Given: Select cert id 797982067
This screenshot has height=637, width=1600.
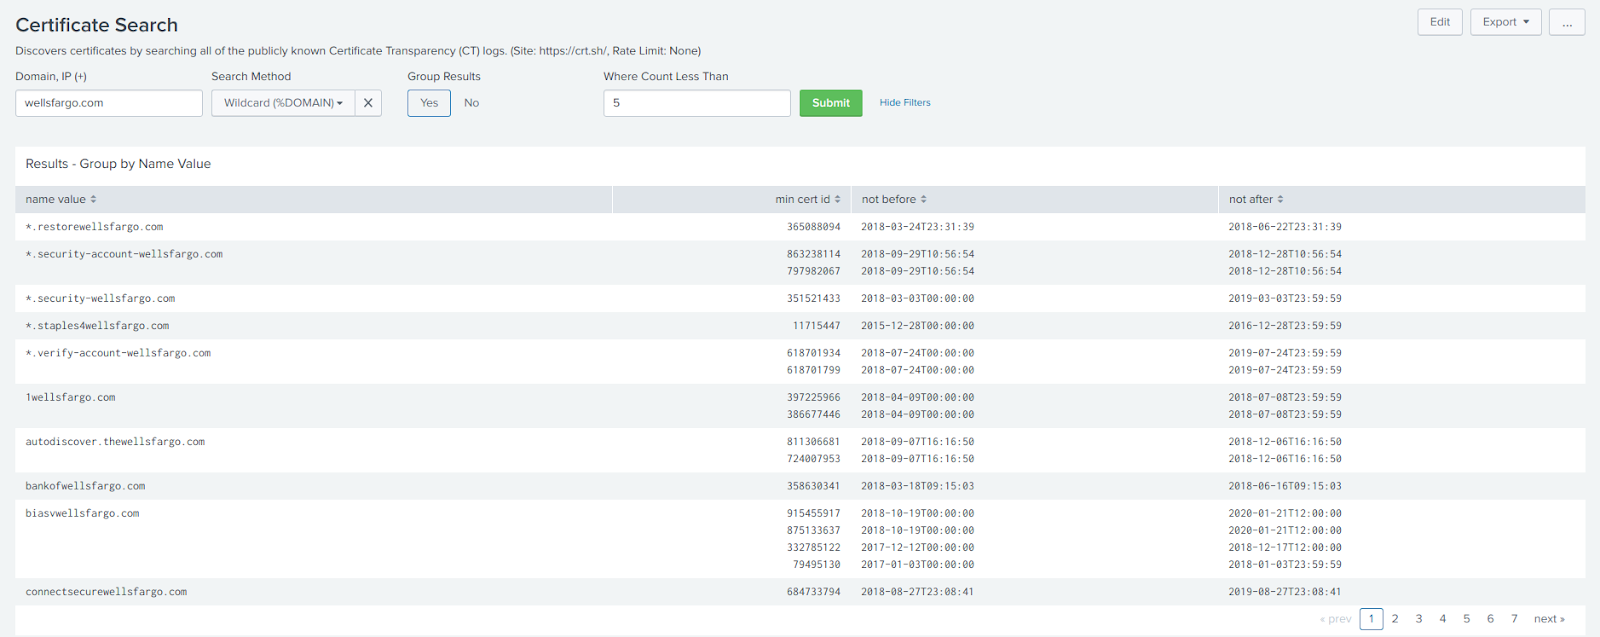Looking at the screenshot, I should [x=813, y=271].
